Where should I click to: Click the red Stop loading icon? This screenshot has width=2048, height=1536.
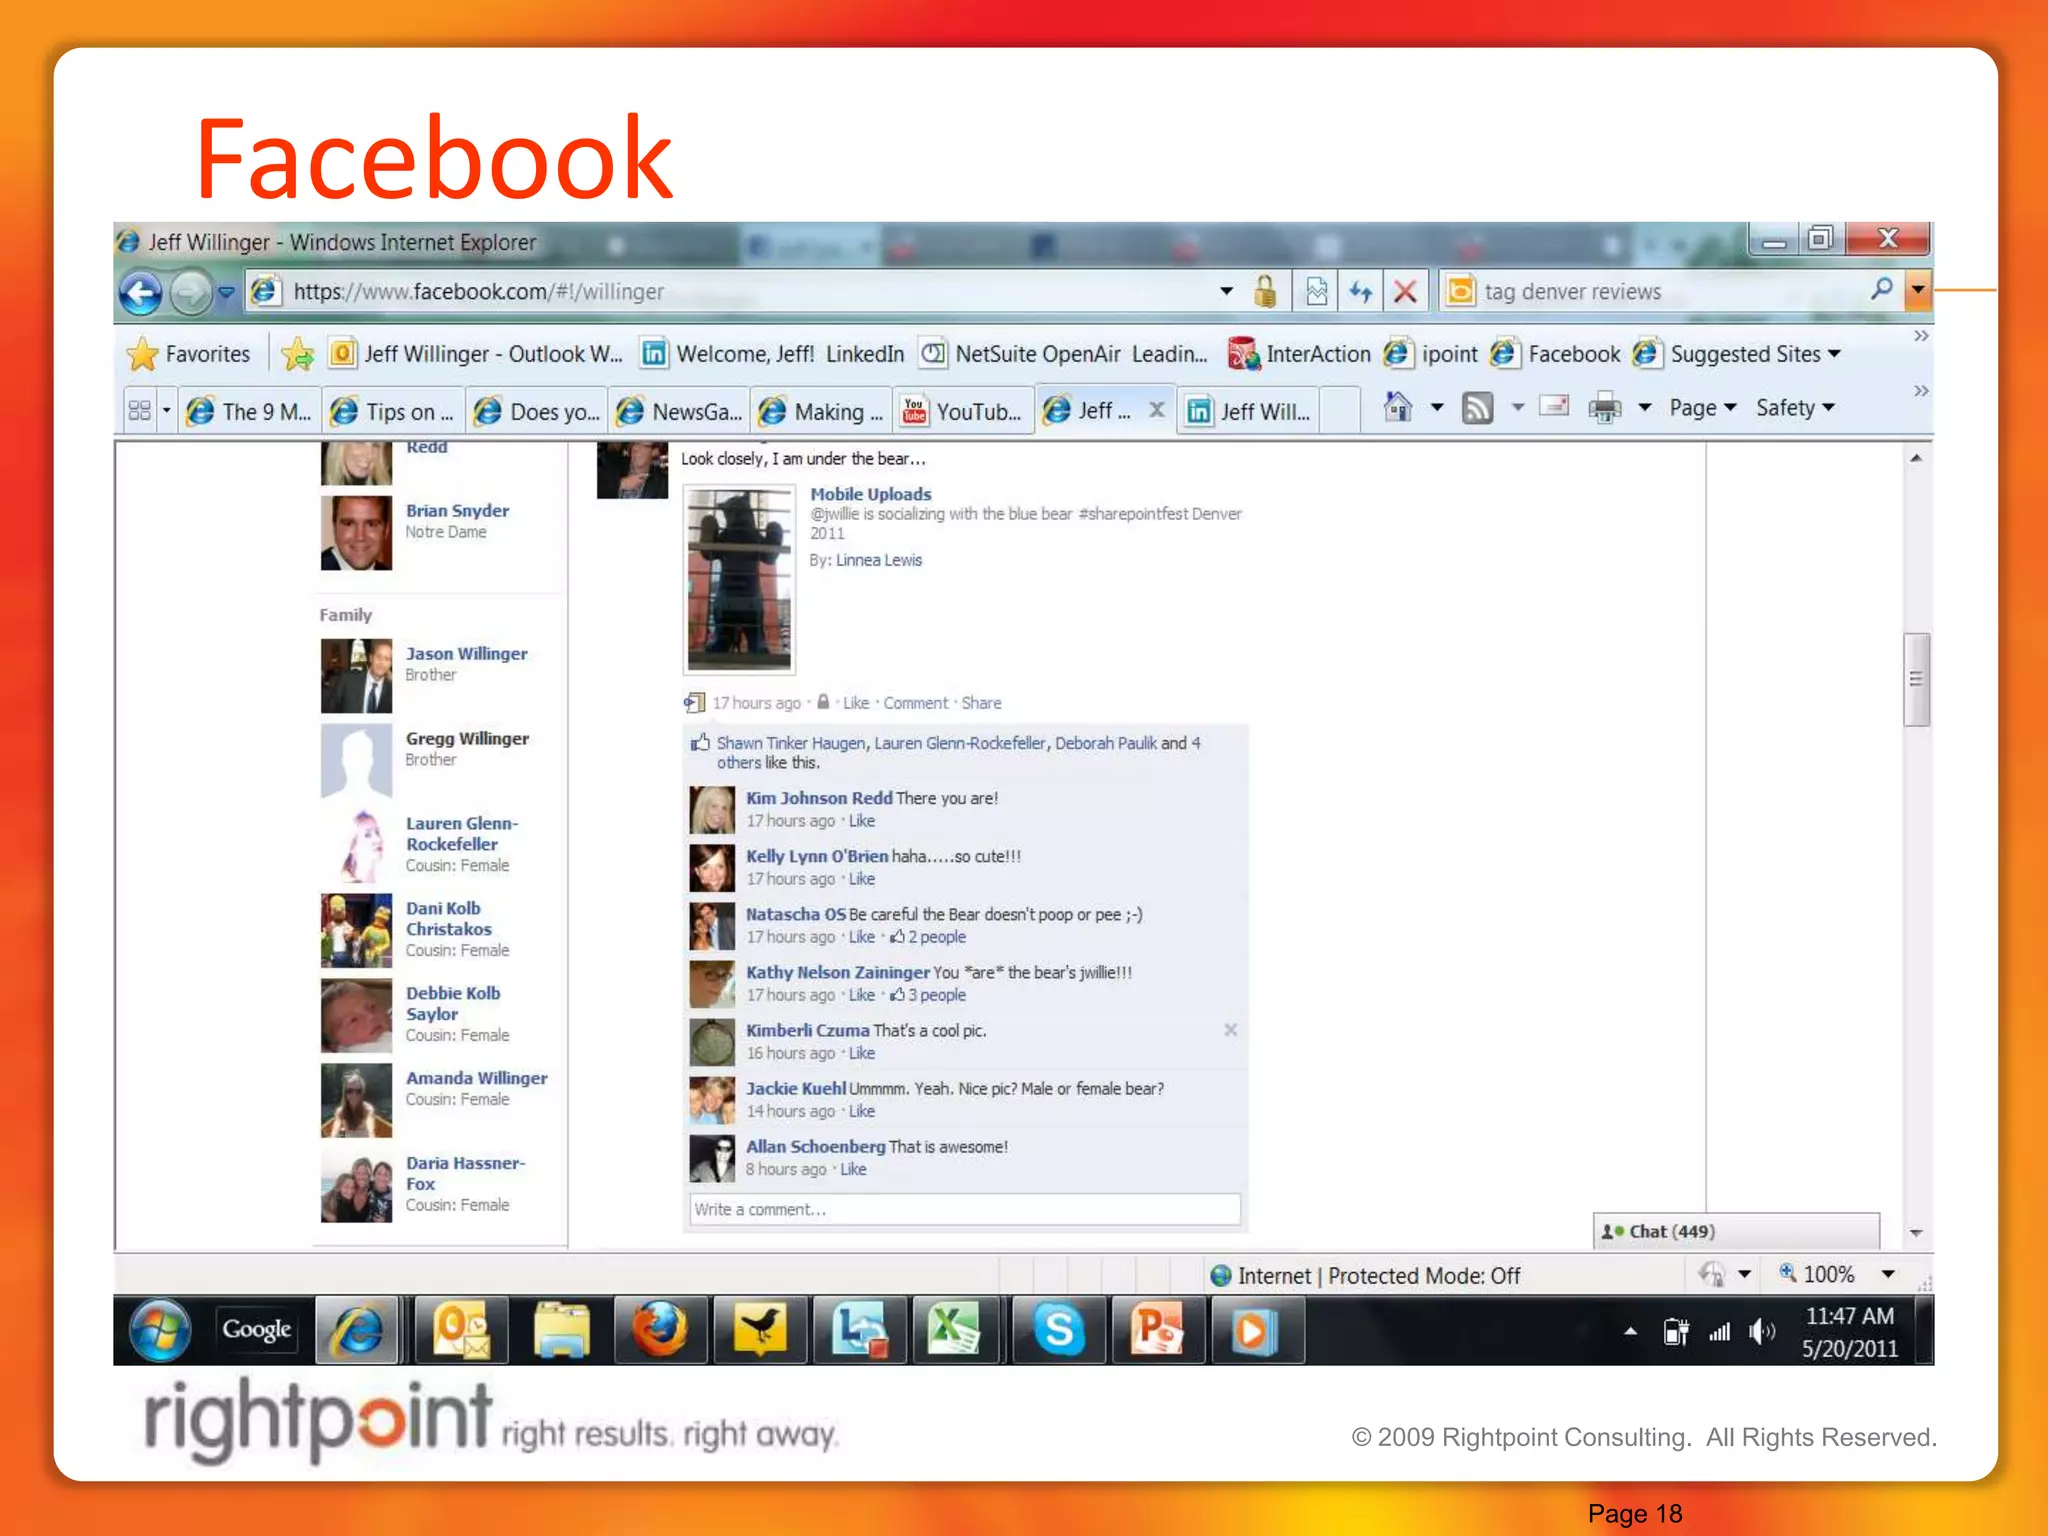tap(1405, 291)
